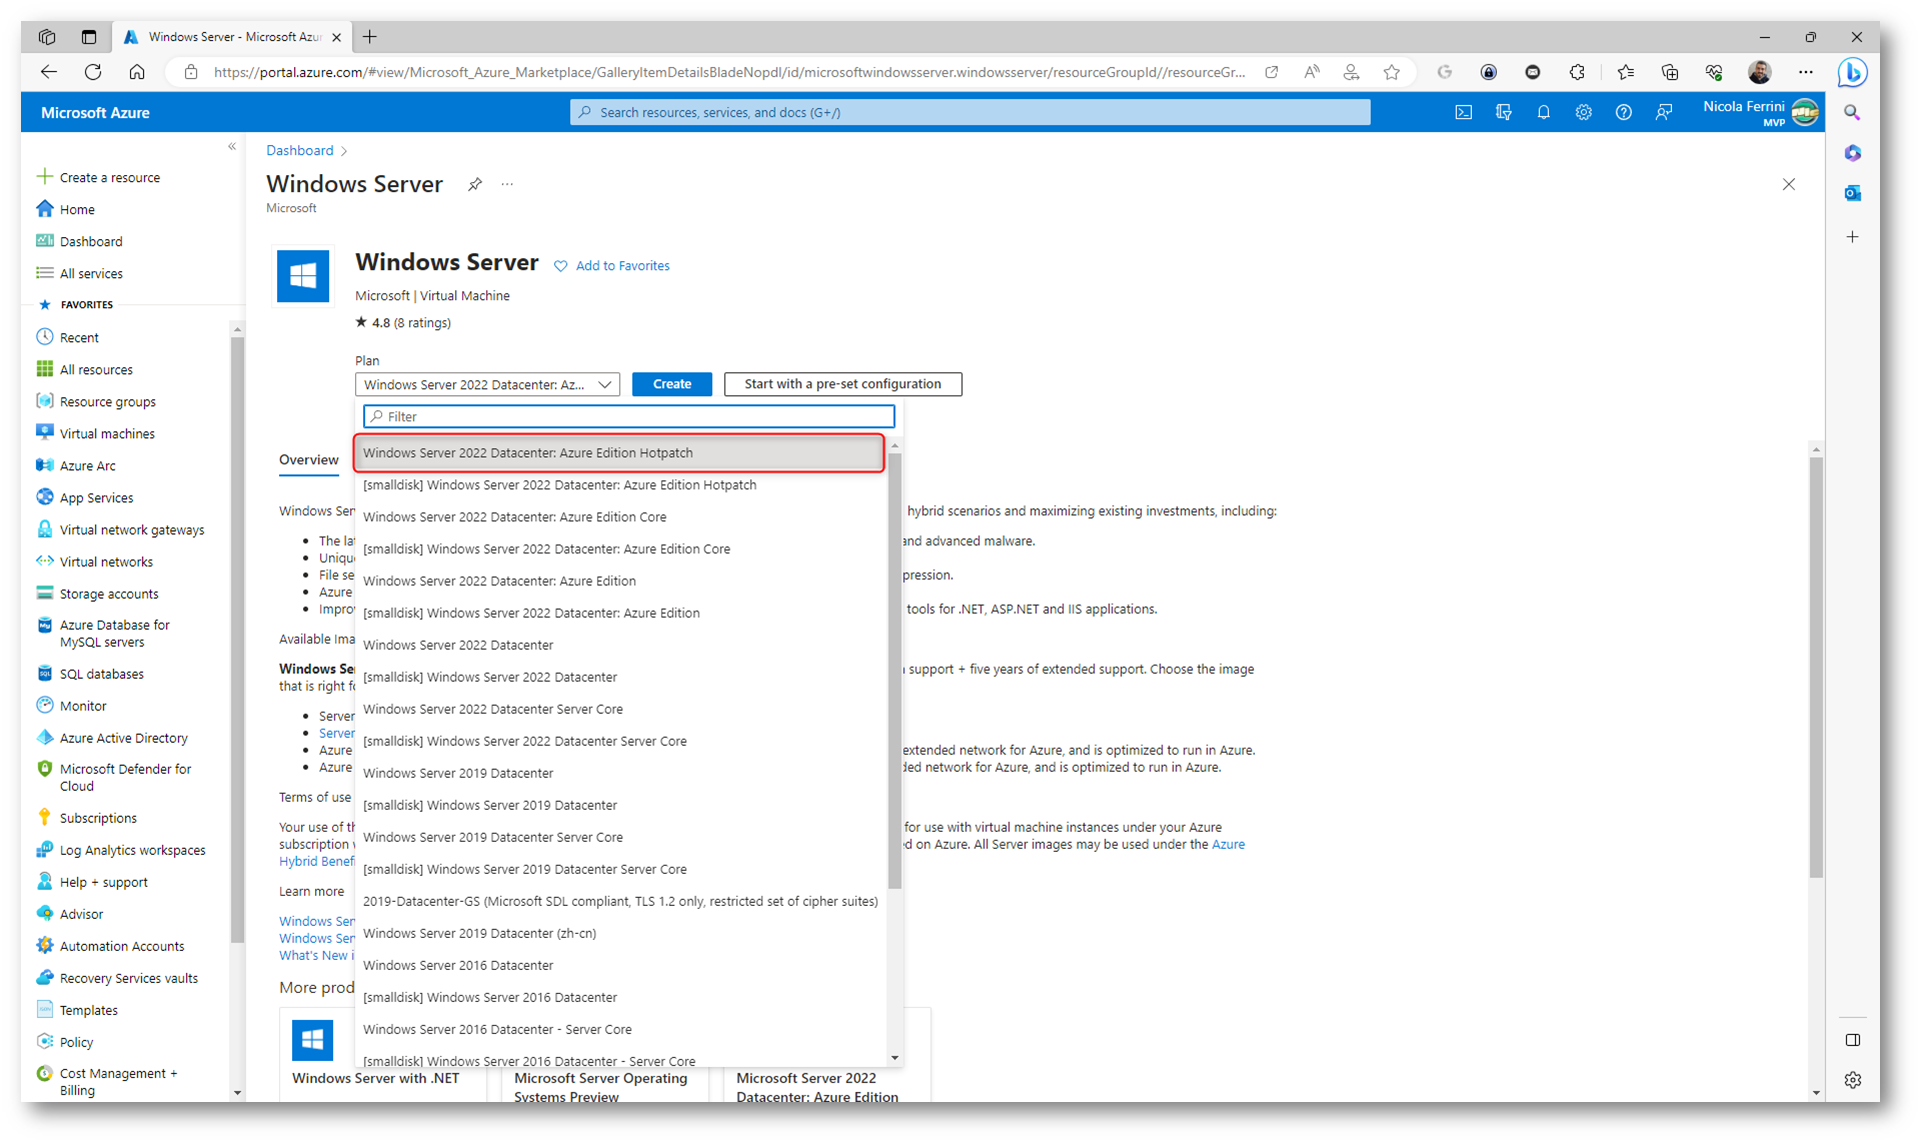Open Storage accounts in sidebar
Screen dimensions: 1922x1144
coord(109,593)
